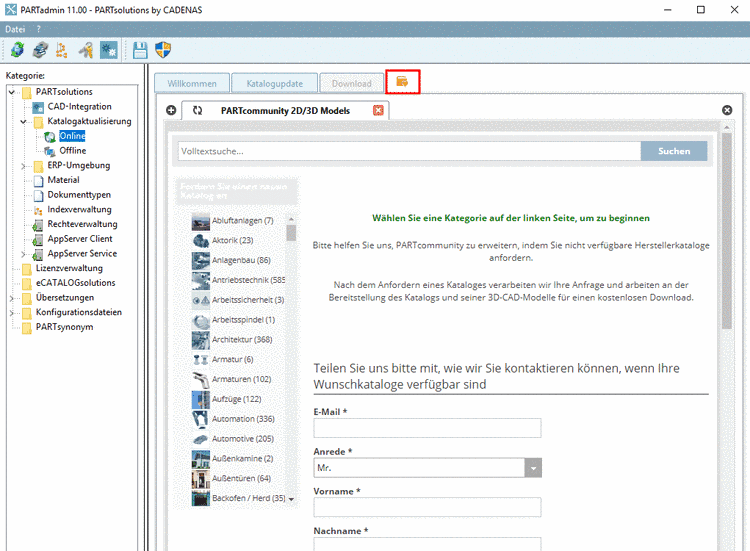Open the Datei menu
The height and width of the screenshot is (551, 750).
pos(15,29)
